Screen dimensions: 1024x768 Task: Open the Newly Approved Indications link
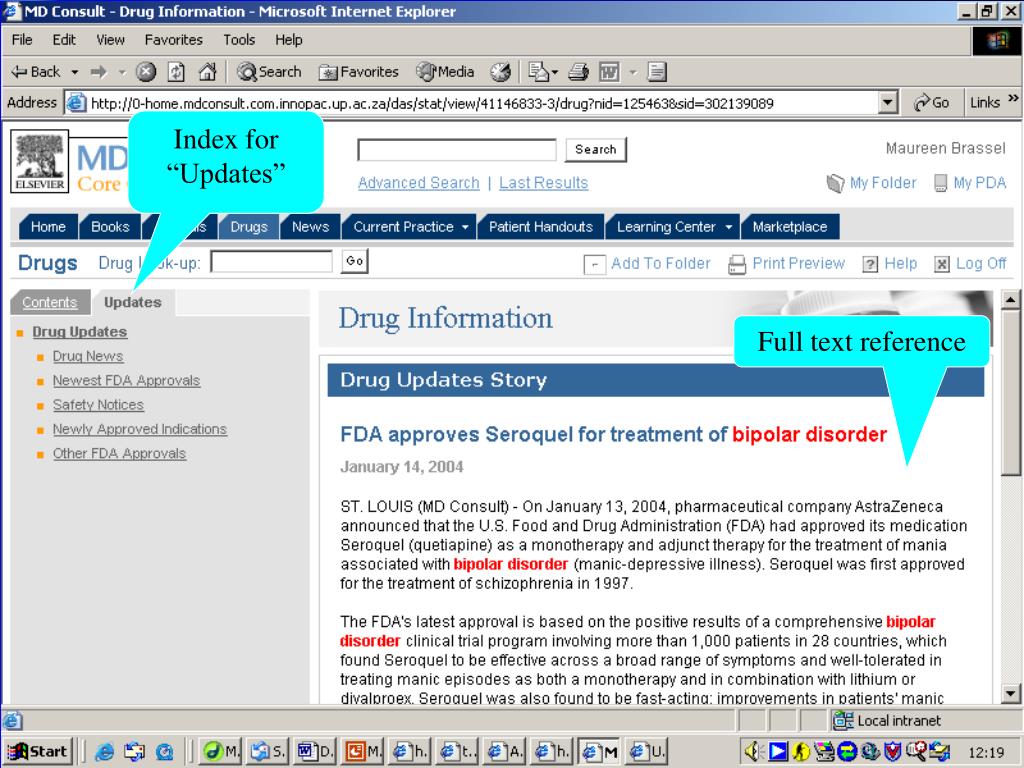click(140, 429)
